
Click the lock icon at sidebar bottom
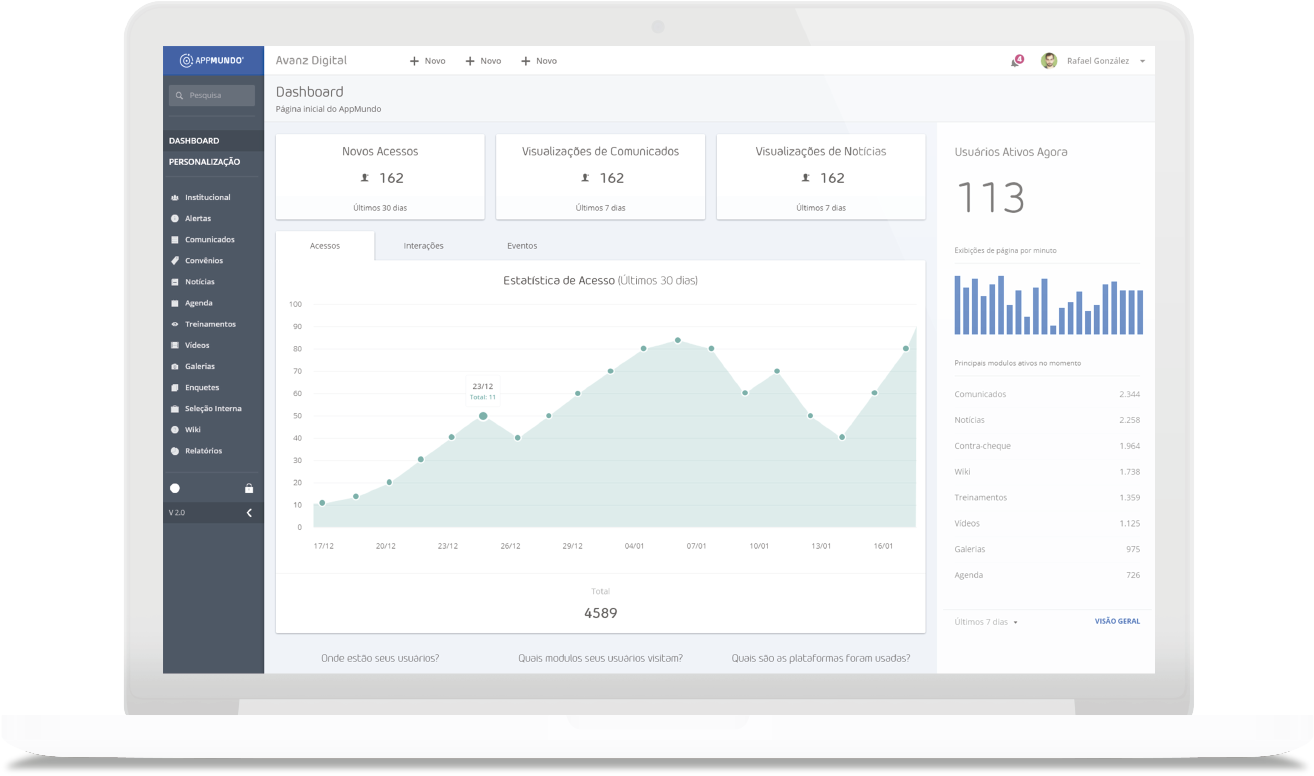249,489
